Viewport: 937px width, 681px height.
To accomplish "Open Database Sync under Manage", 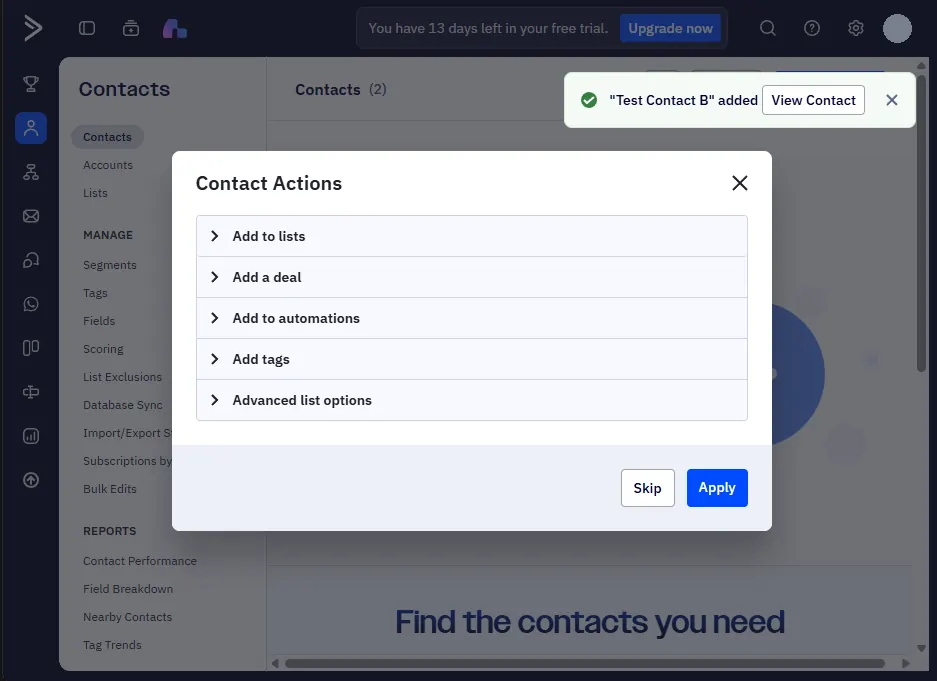I will click(x=123, y=405).
